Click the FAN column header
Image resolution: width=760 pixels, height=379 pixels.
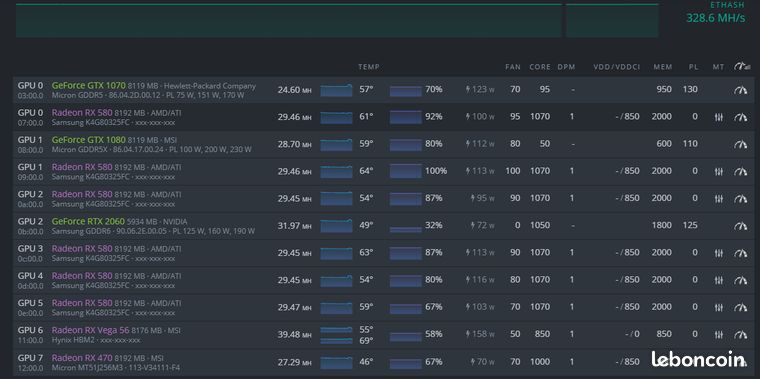click(x=513, y=67)
